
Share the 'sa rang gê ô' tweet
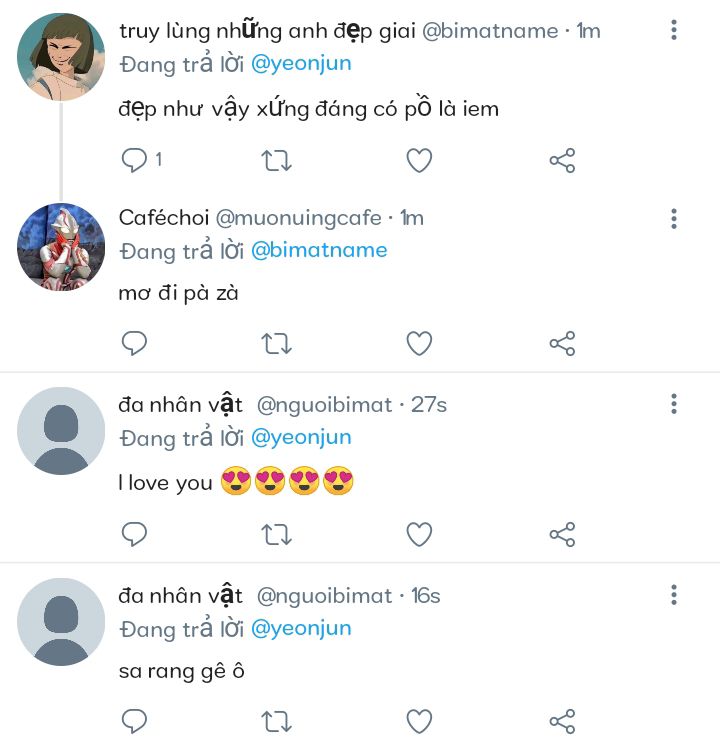[x=562, y=721]
